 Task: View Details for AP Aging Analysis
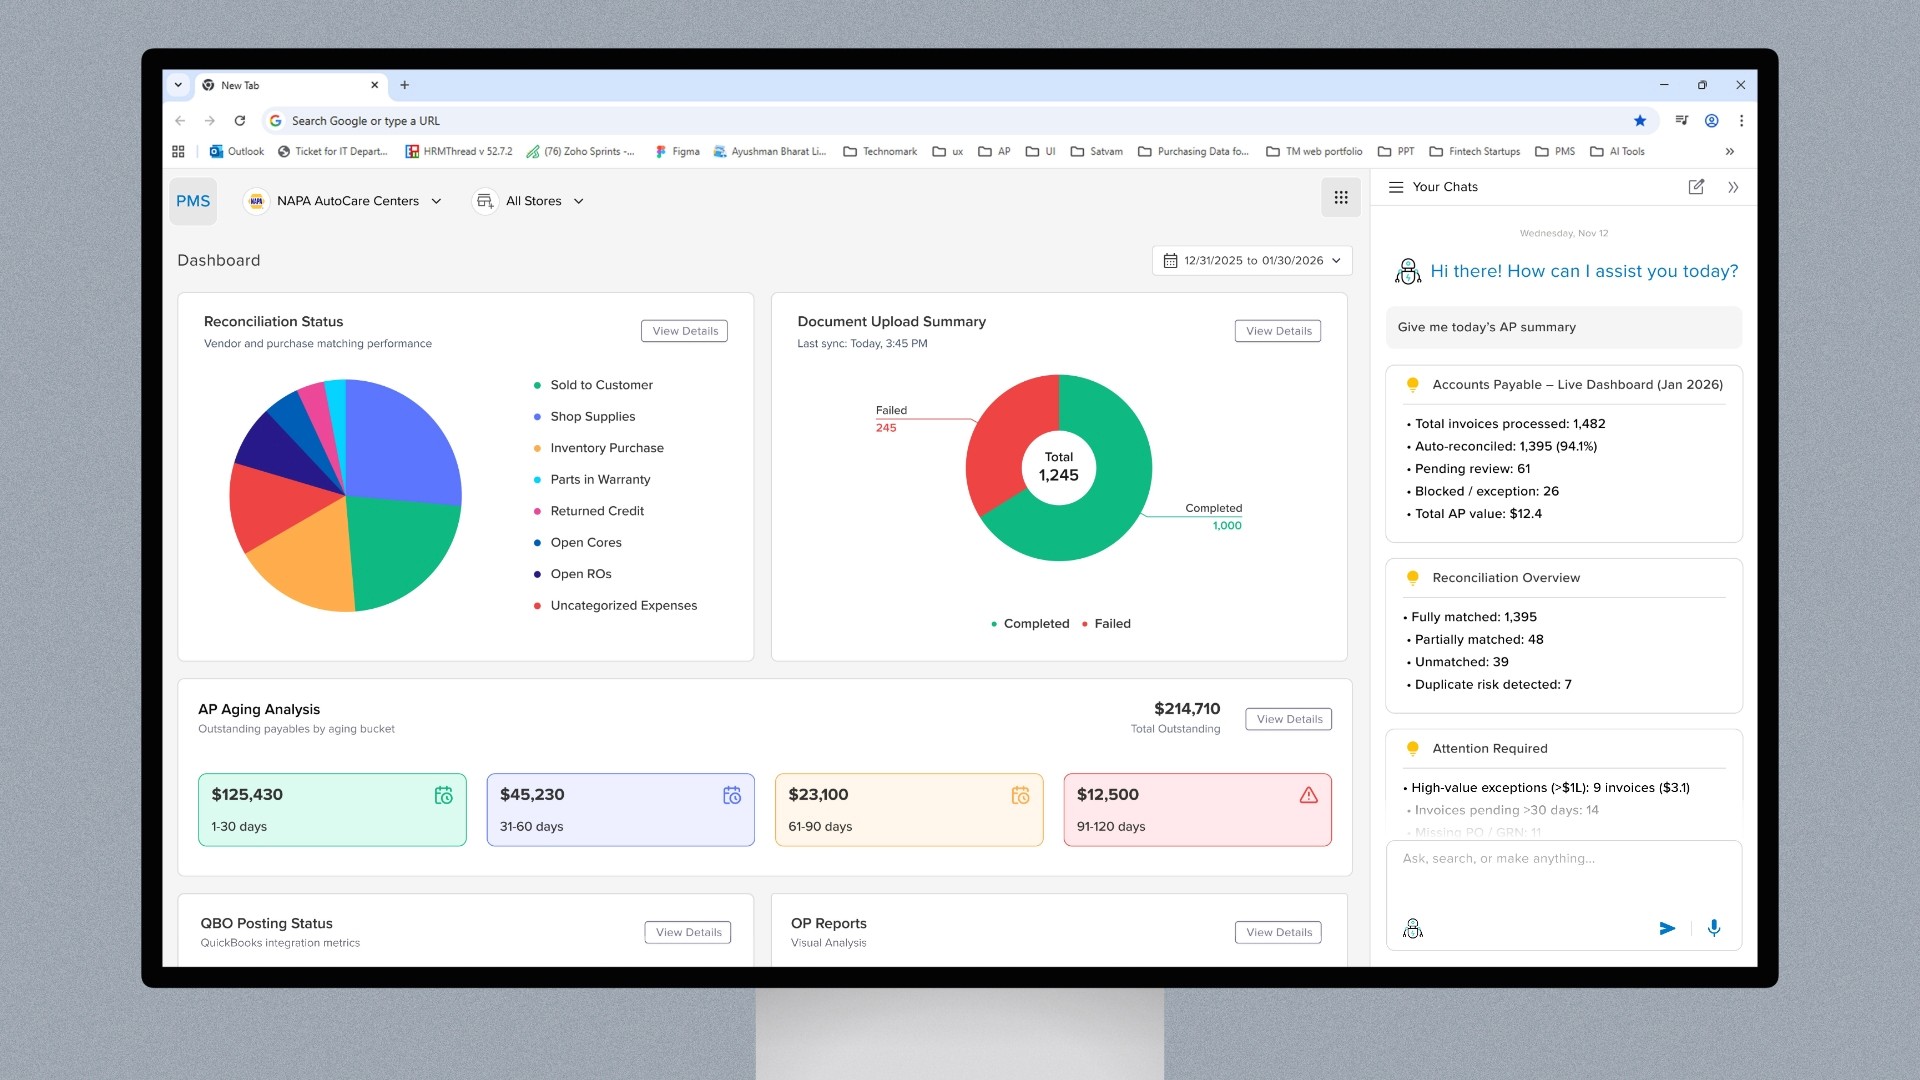pyautogui.click(x=1288, y=719)
